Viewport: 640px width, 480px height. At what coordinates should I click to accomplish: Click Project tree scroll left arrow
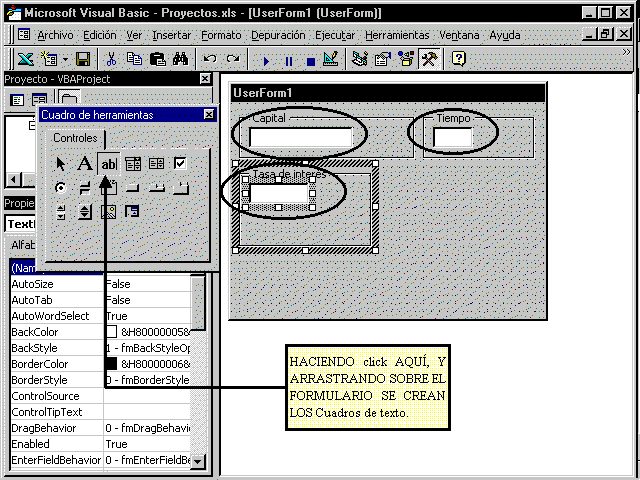tap(13, 179)
